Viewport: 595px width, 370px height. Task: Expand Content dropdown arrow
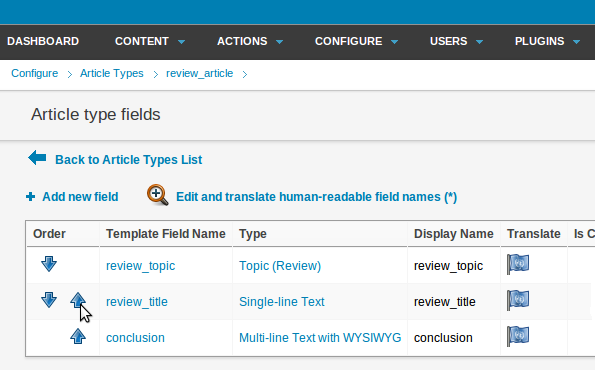tap(181, 42)
